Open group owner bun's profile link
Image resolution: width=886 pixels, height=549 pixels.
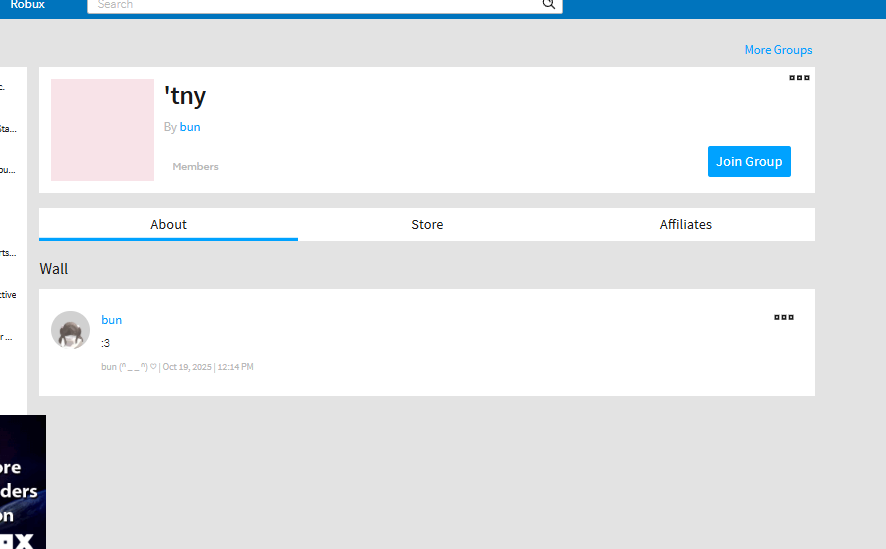[190, 127]
